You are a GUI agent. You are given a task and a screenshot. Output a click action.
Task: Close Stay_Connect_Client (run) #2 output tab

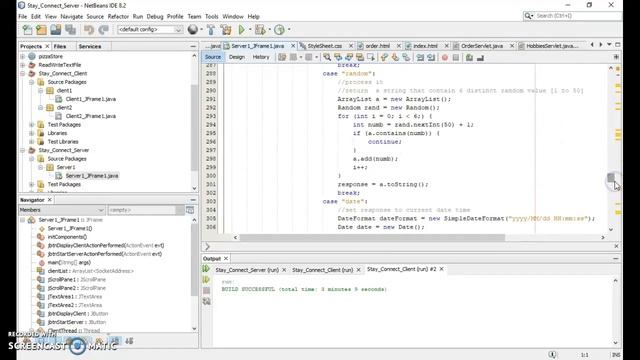(441, 269)
